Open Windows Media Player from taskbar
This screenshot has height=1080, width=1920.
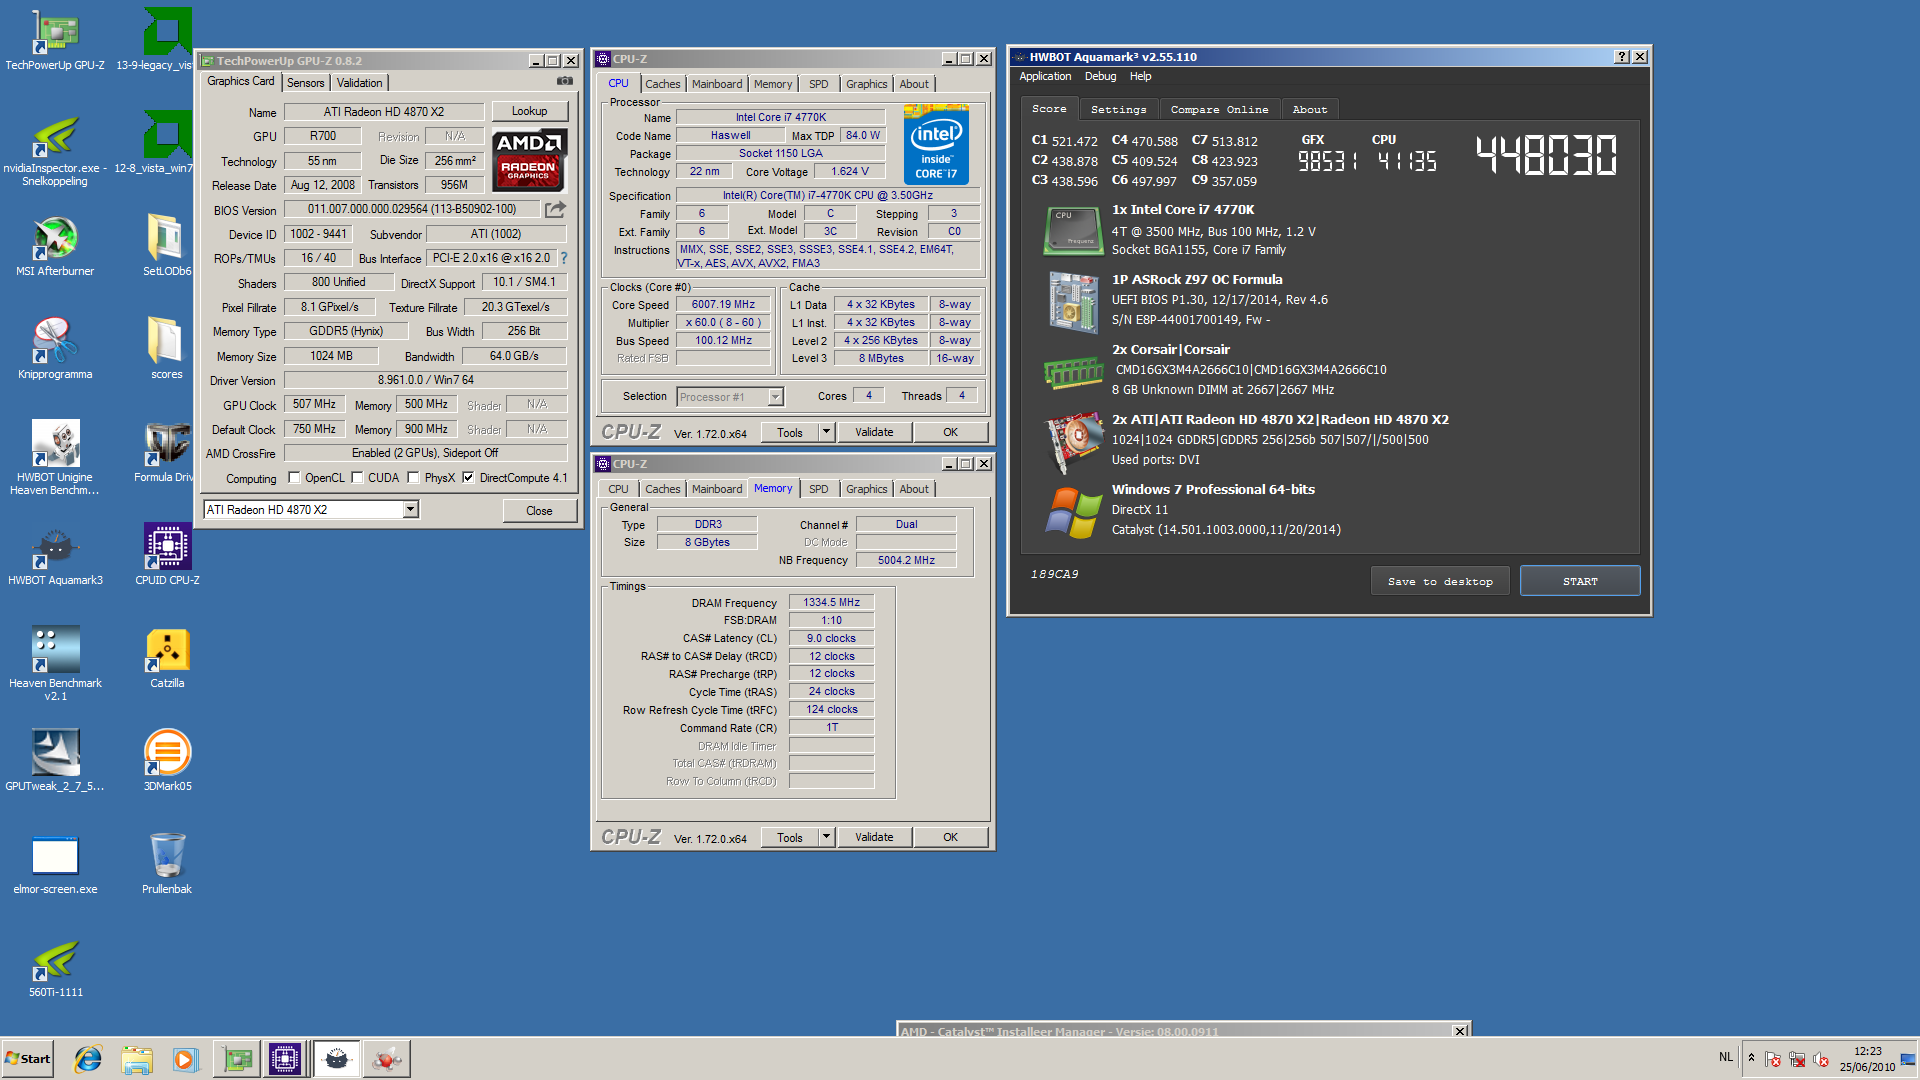tap(185, 1059)
